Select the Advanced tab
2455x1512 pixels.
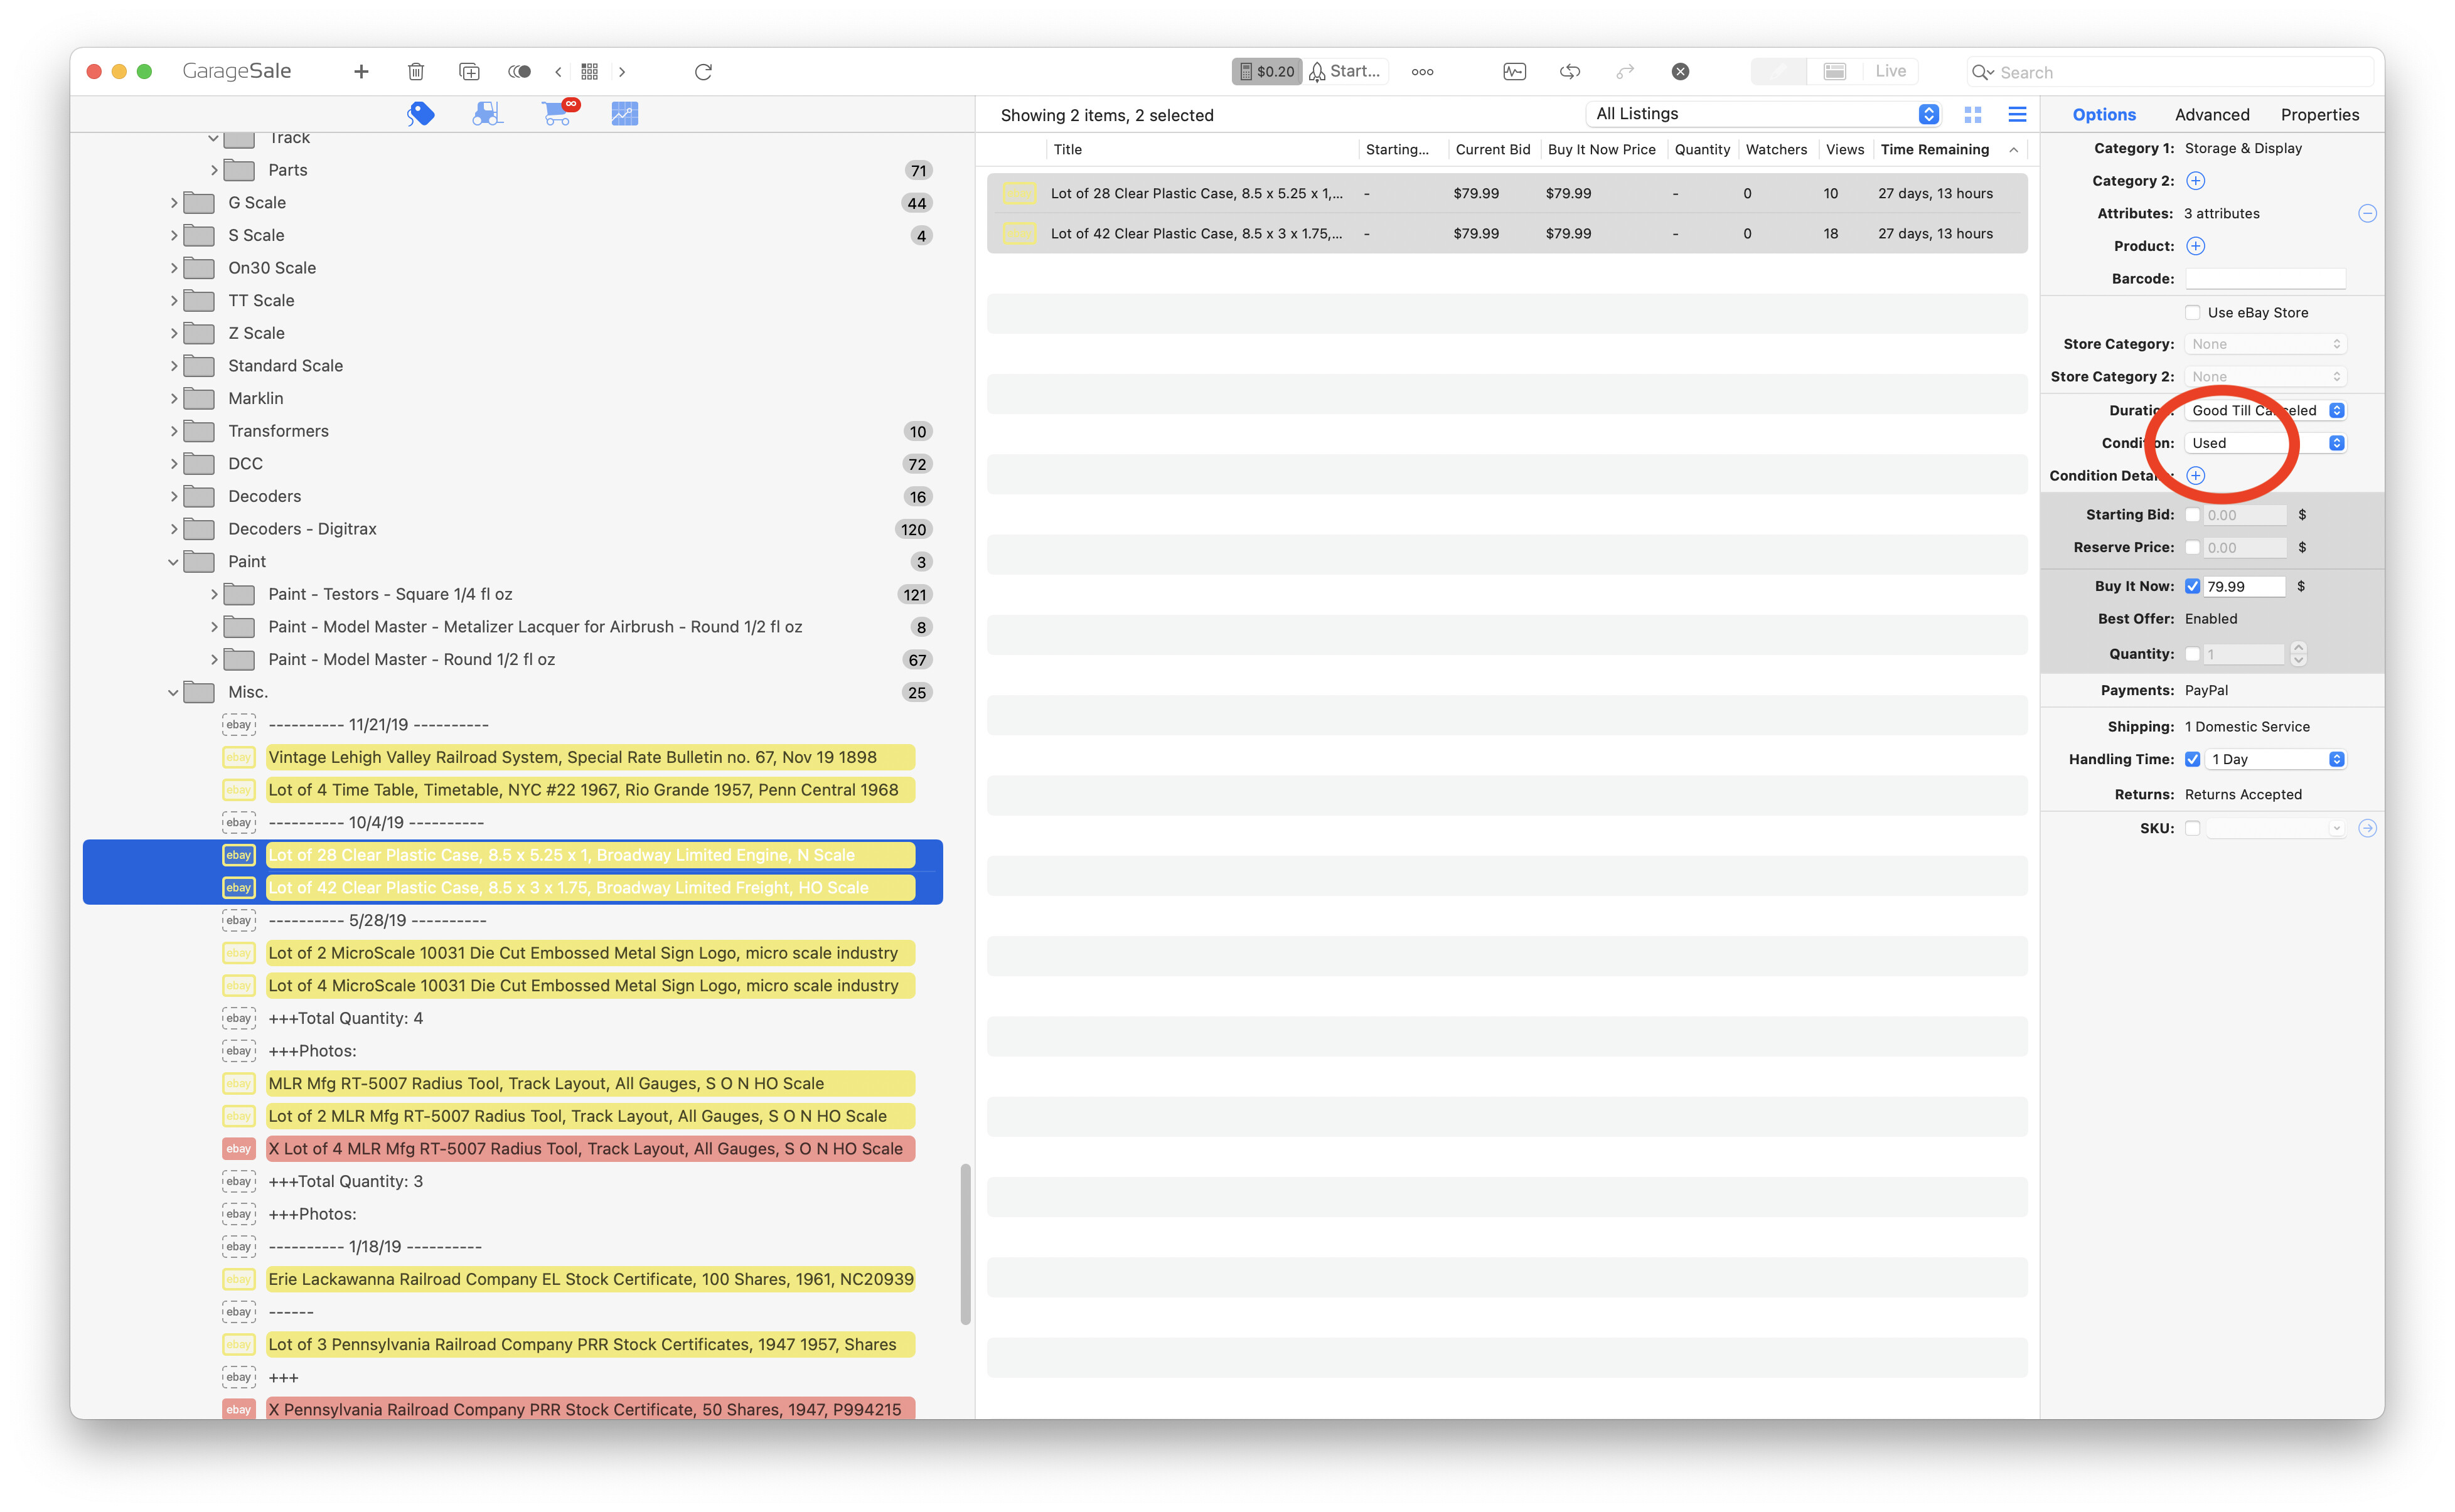click(2211, 115)
